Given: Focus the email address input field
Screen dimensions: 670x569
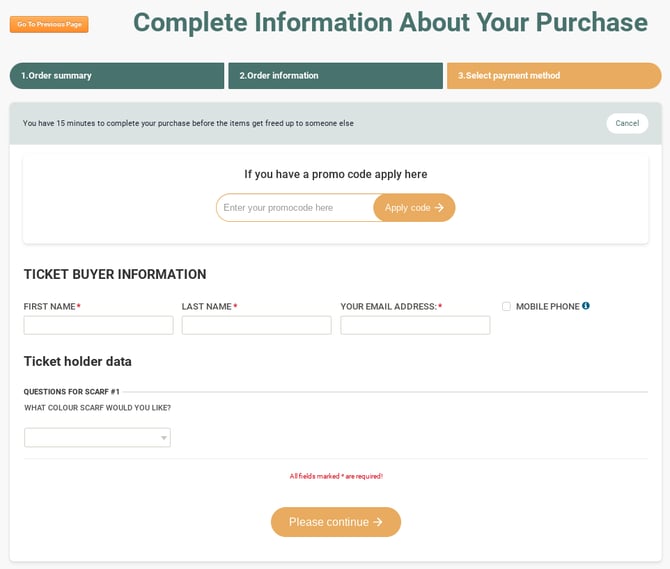Looking at the screenshot, I should [x=415, y=325].
